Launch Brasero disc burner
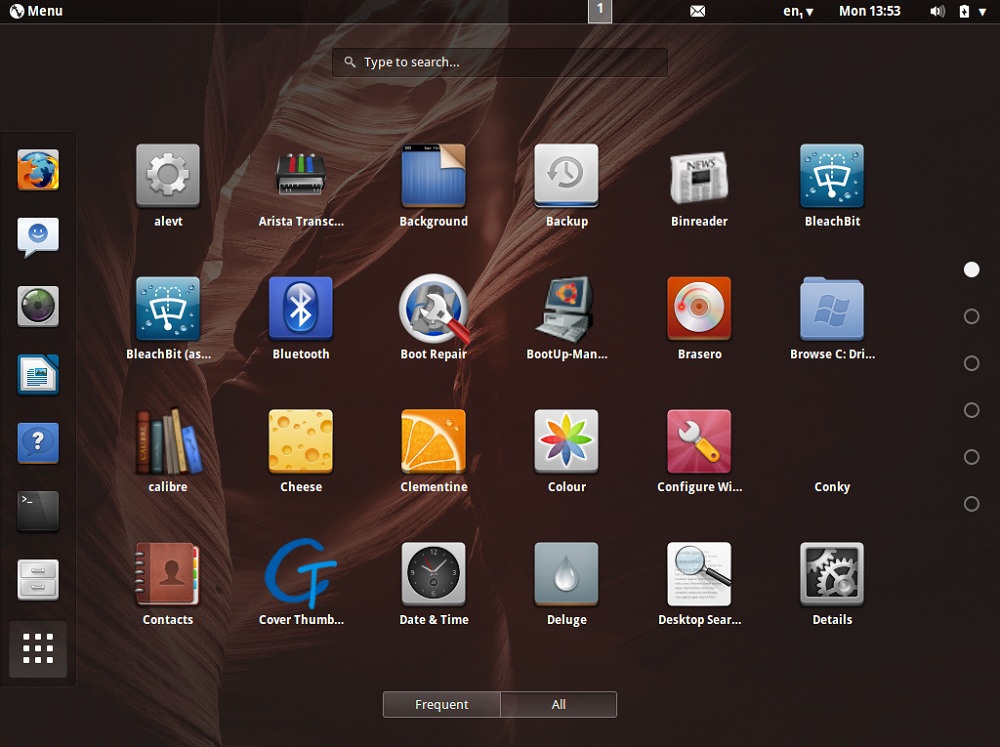Viewport: 1000px width, 747px height. 699,308
